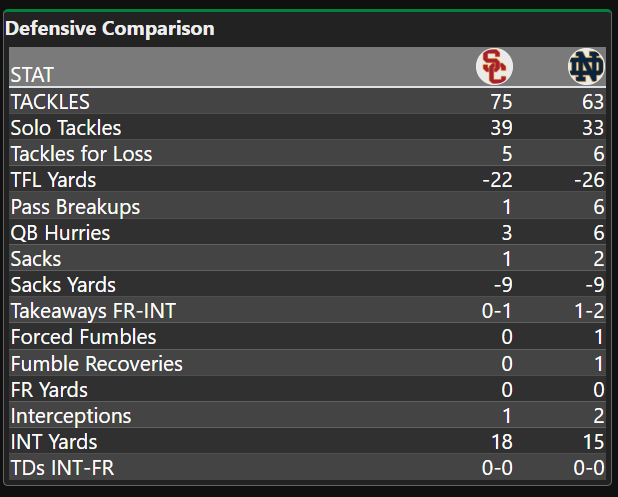Select the STAT column header

point(32,75)
